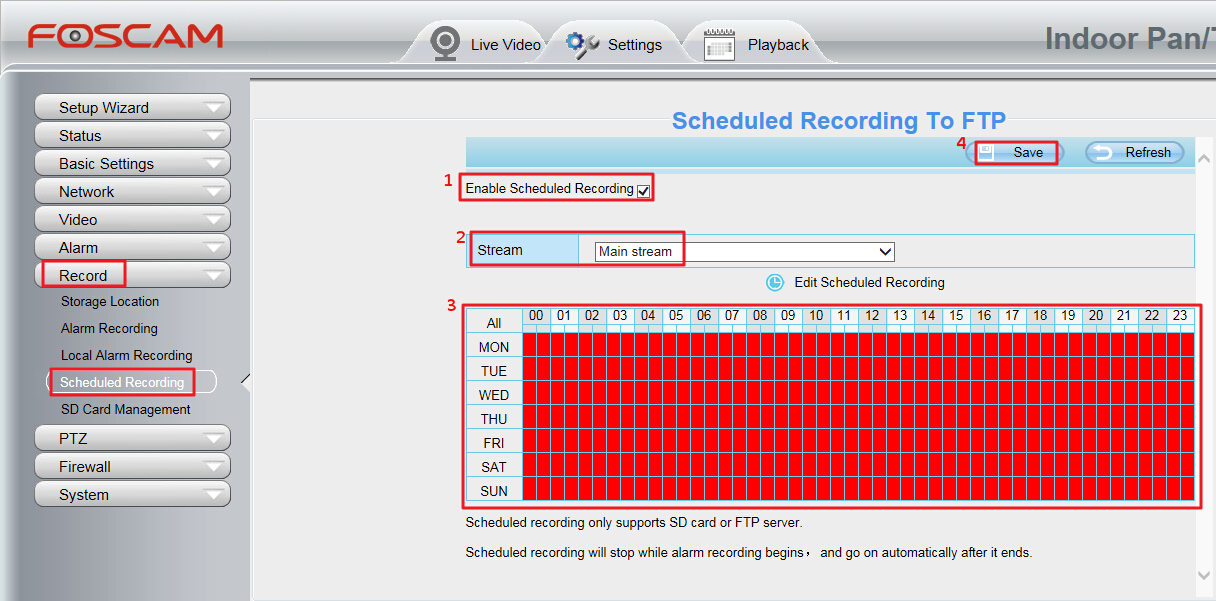
Task: Click the FOSCAM logo
Action: click(125, 37)
